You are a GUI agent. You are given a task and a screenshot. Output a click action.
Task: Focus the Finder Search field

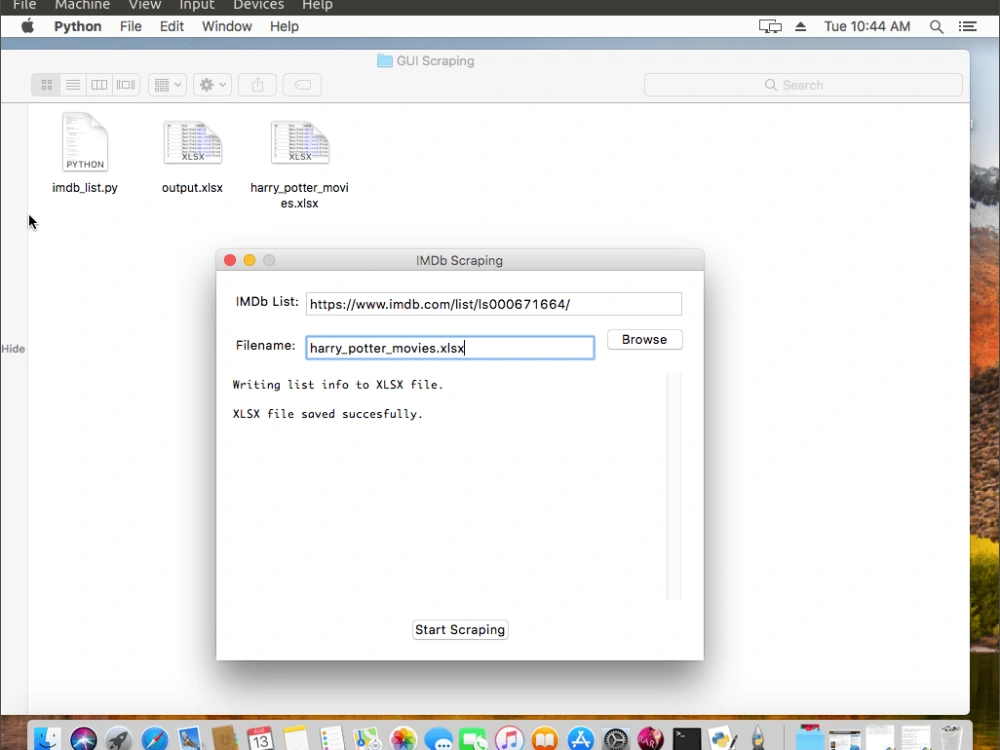pos(803,85)
